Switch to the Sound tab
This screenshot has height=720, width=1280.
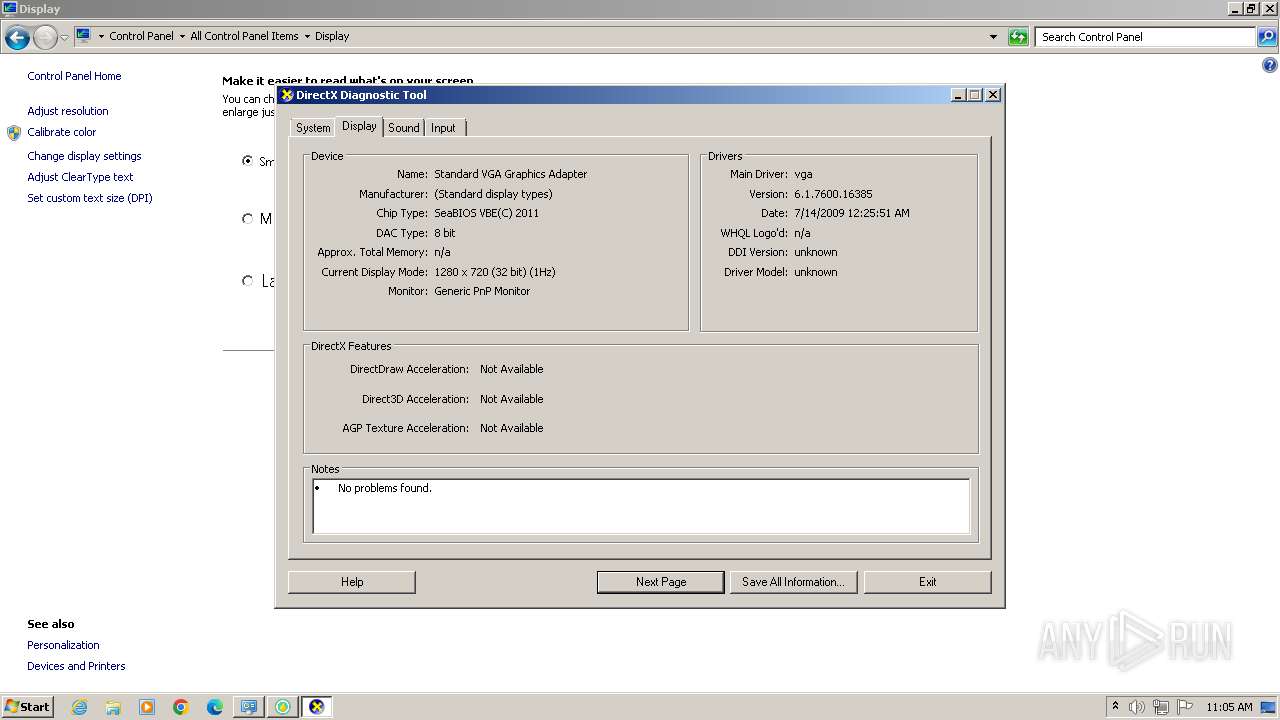404,128
